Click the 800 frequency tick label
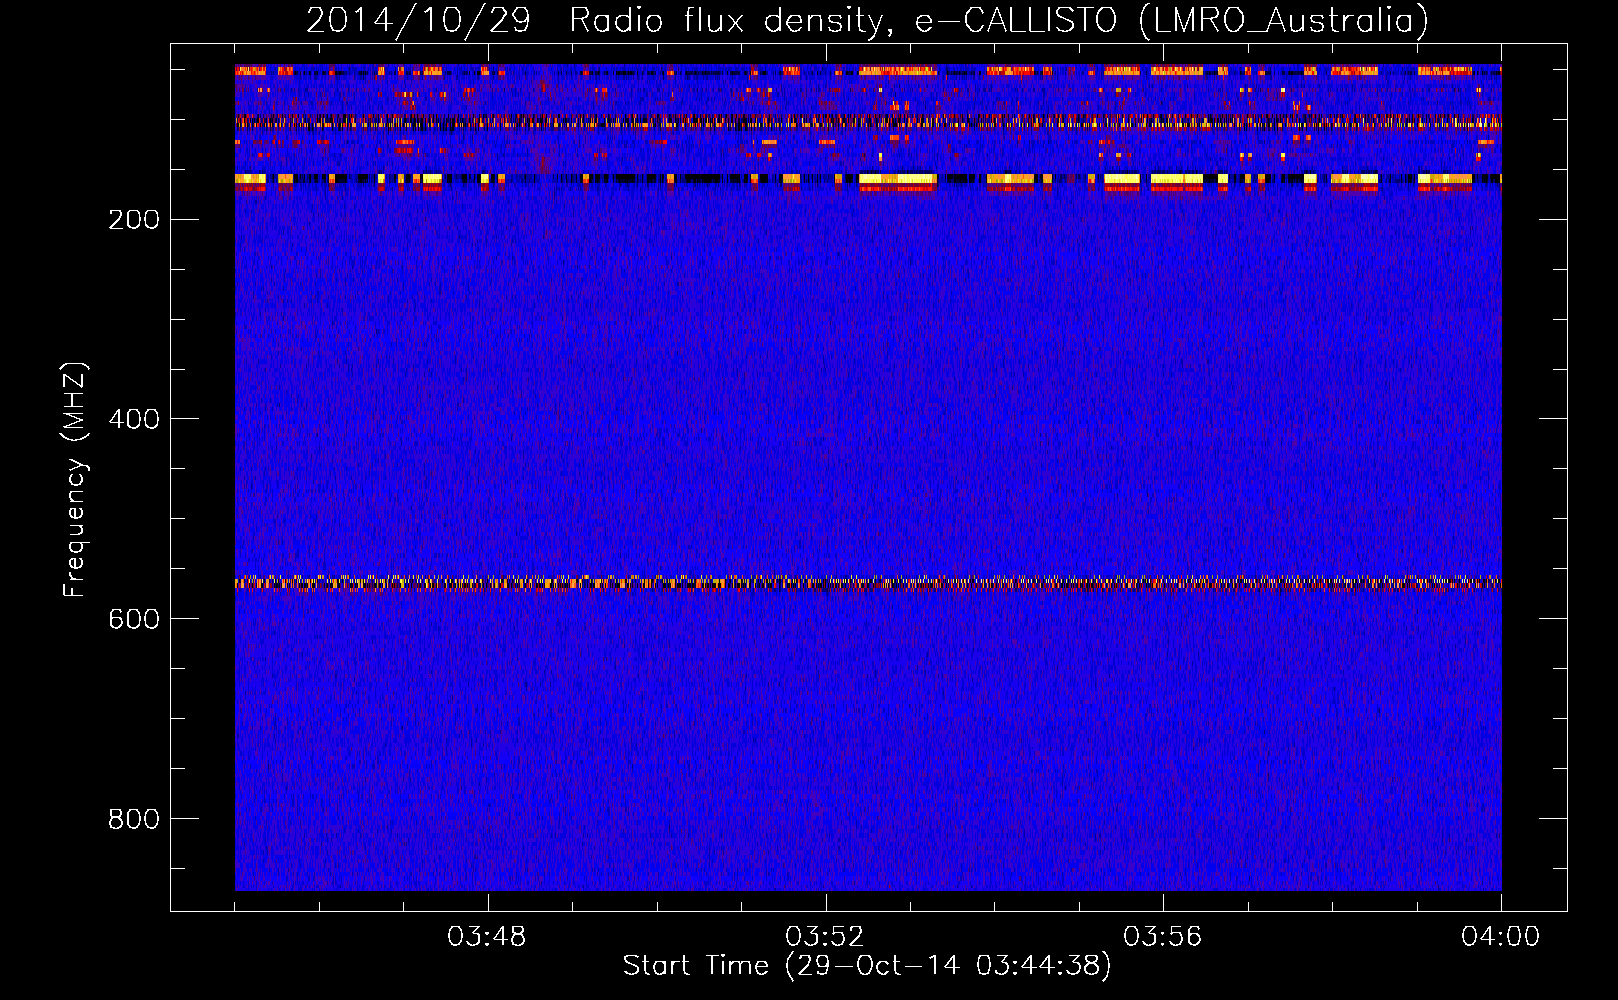 [x=134, y=819]
